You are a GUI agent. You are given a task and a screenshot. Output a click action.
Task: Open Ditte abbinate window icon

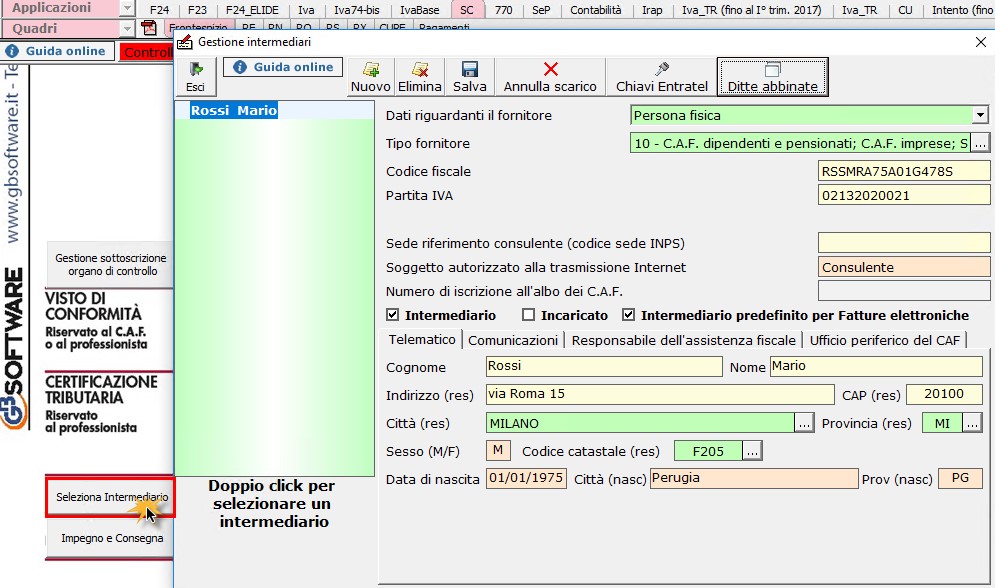[772, 69]
